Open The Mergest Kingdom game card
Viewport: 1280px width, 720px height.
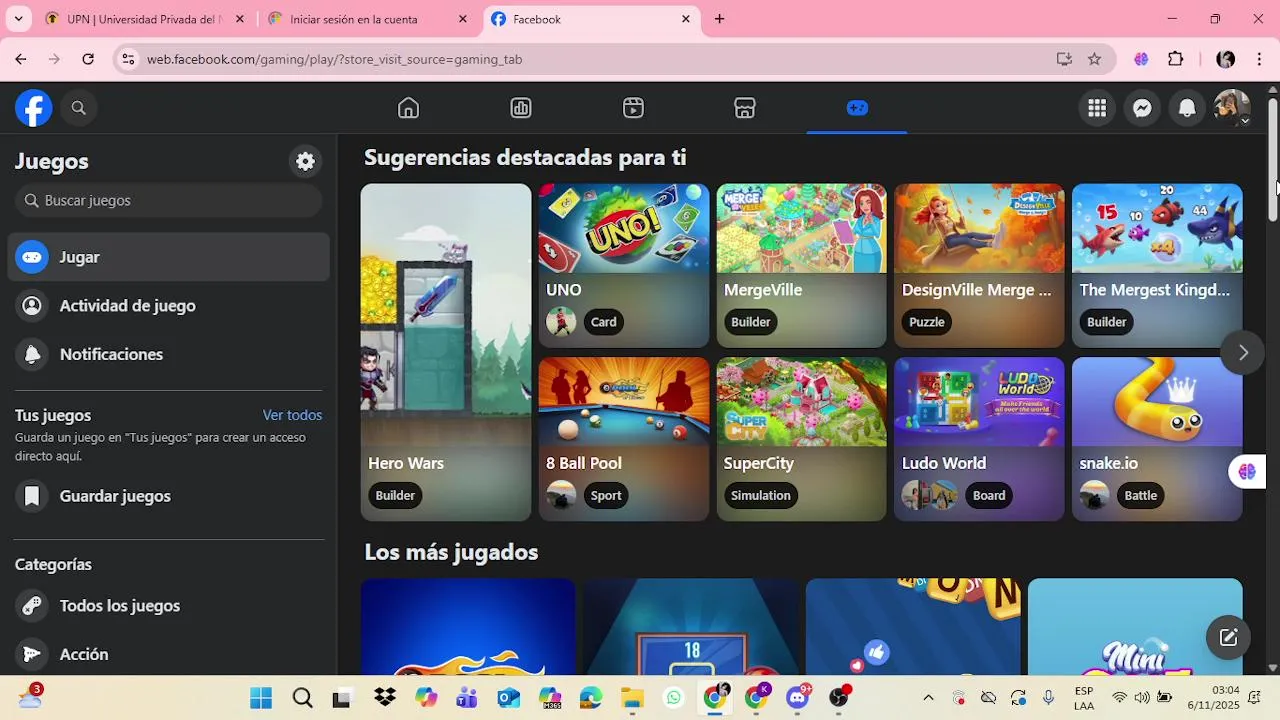[1157, 265]
